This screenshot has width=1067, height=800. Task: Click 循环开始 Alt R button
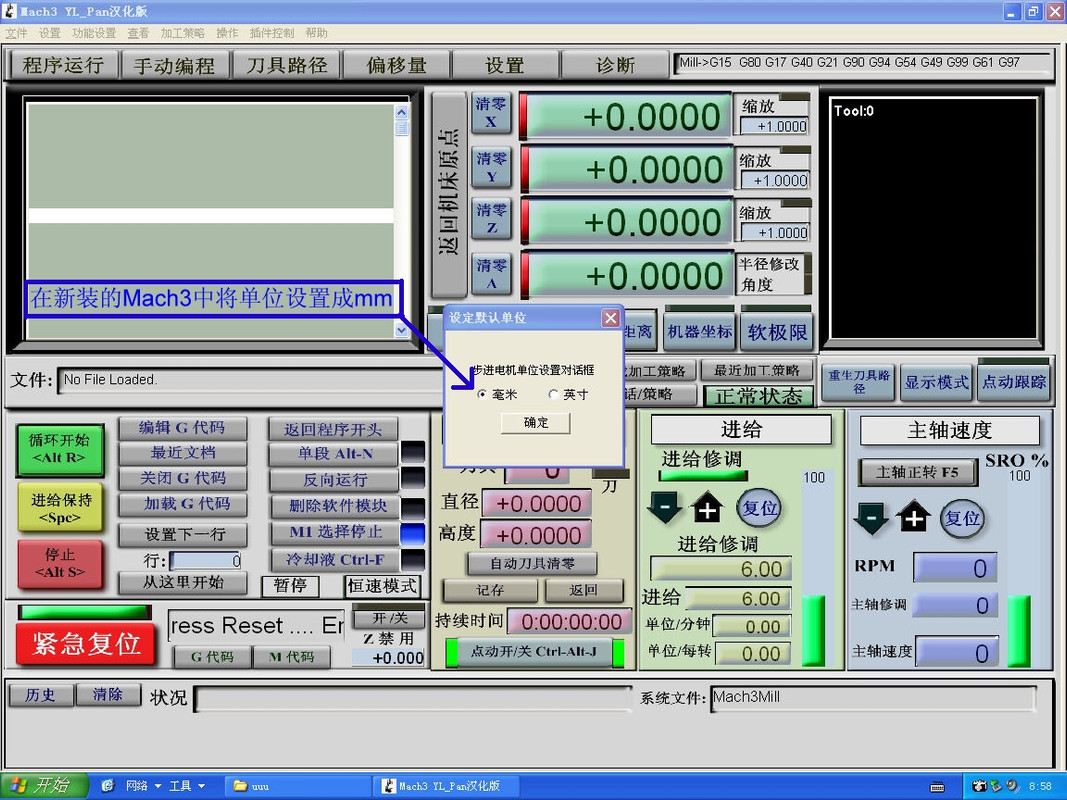coord(60,449)
